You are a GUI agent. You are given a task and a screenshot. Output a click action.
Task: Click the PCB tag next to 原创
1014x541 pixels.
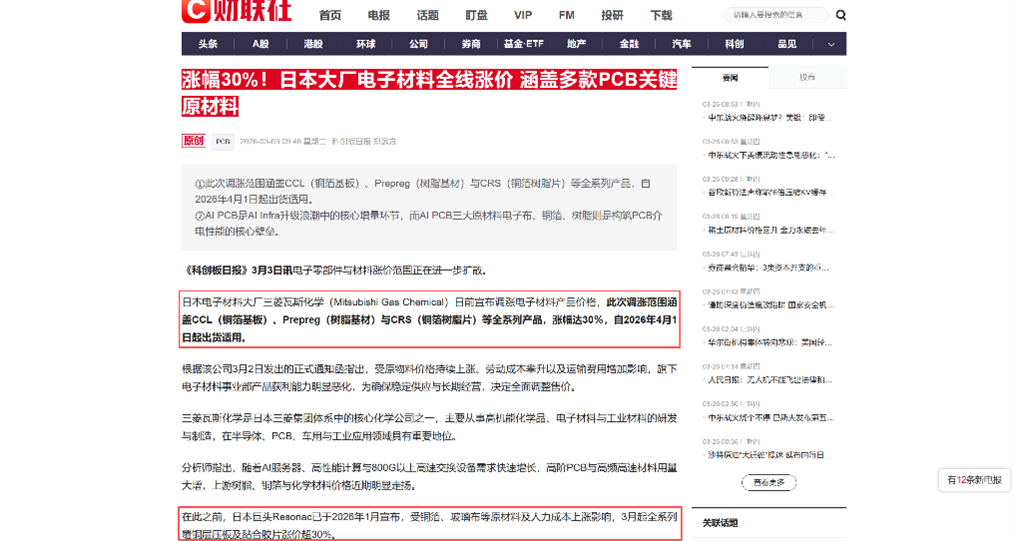[223, 141]
